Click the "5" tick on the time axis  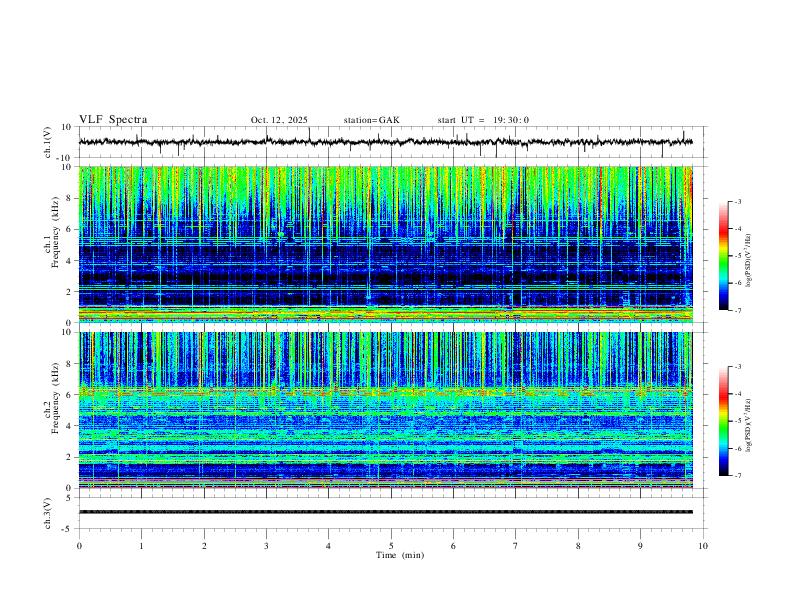(x=391, y=546)
